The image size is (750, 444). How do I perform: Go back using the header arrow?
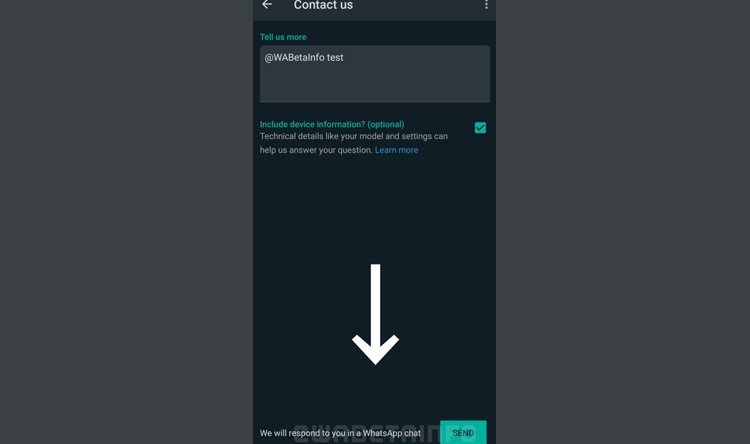267,4
